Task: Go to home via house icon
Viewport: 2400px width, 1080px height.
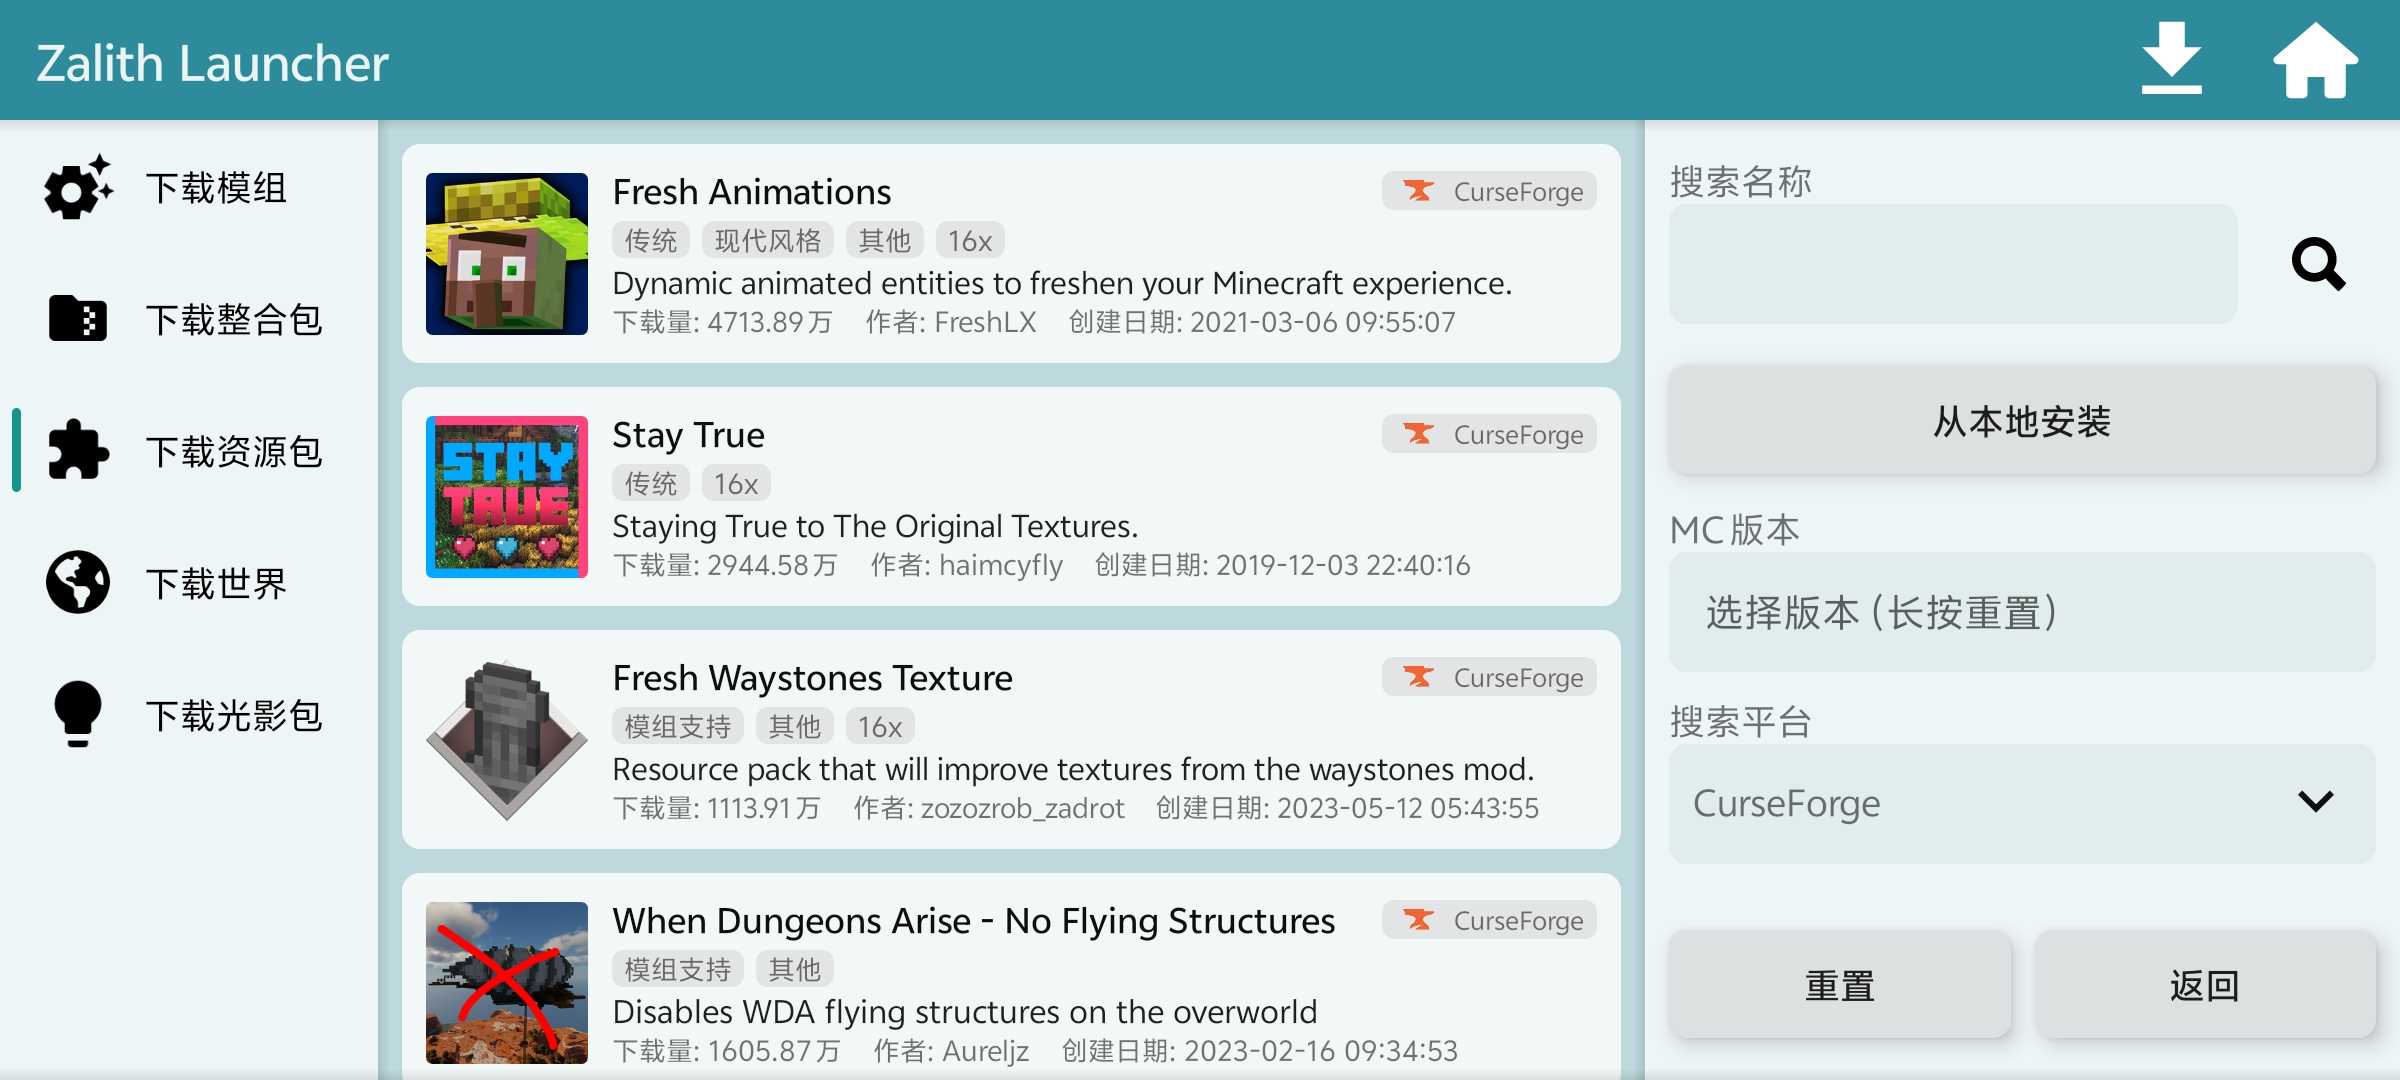Action: point(2315,60)
